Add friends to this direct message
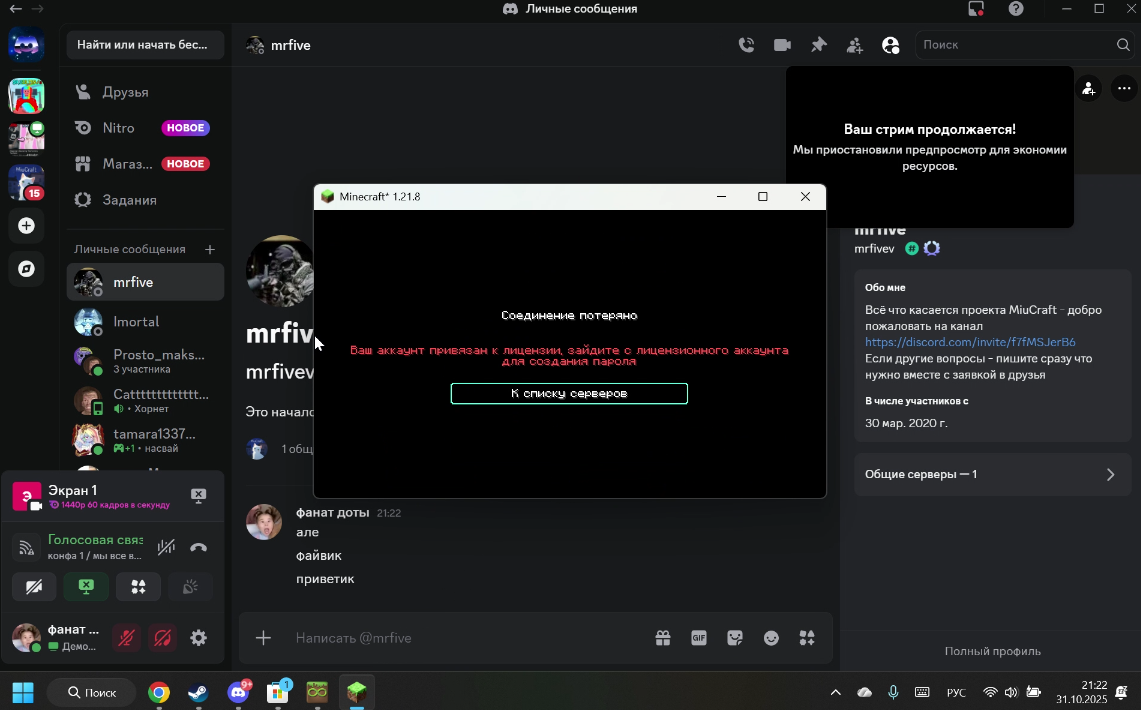This screenshot has height=710, width=1141. tap(854, 45)
